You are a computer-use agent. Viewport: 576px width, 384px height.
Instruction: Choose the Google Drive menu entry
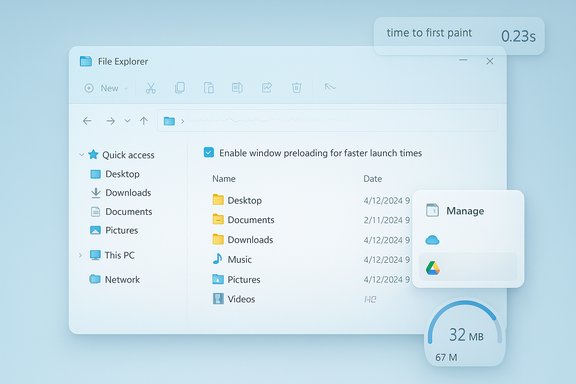[468, 268]
